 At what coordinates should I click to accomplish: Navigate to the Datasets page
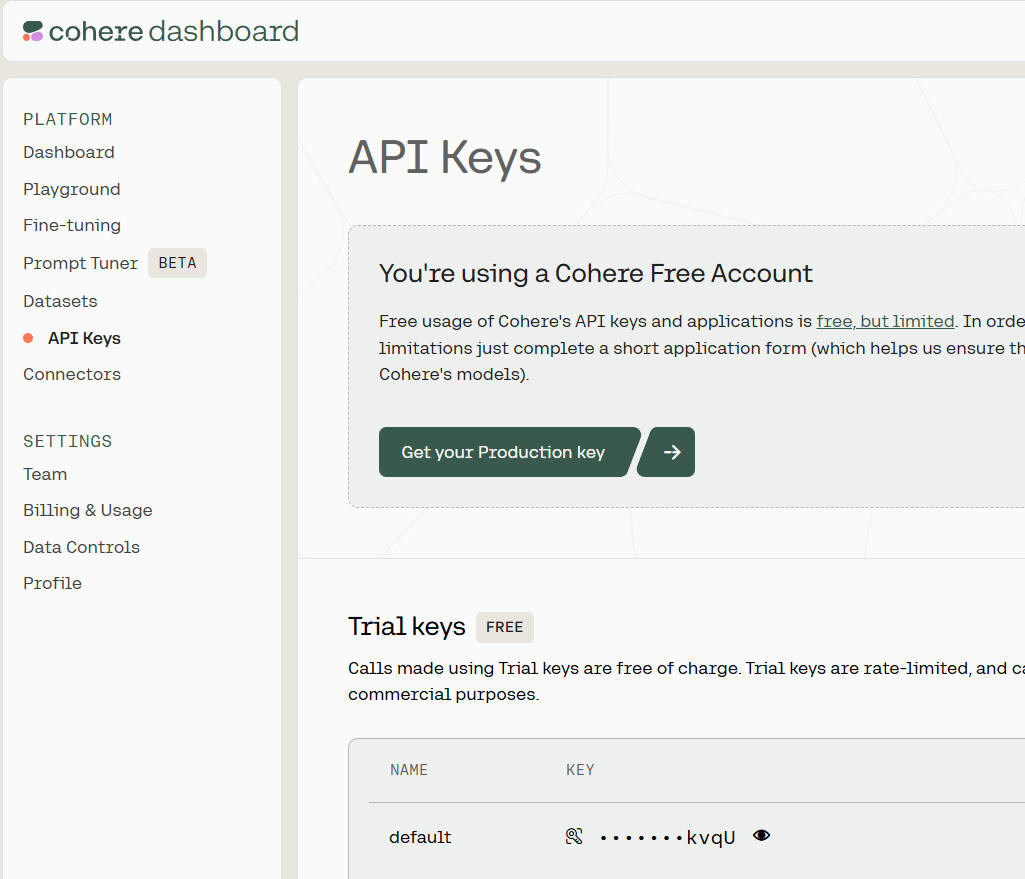(60, 301)
